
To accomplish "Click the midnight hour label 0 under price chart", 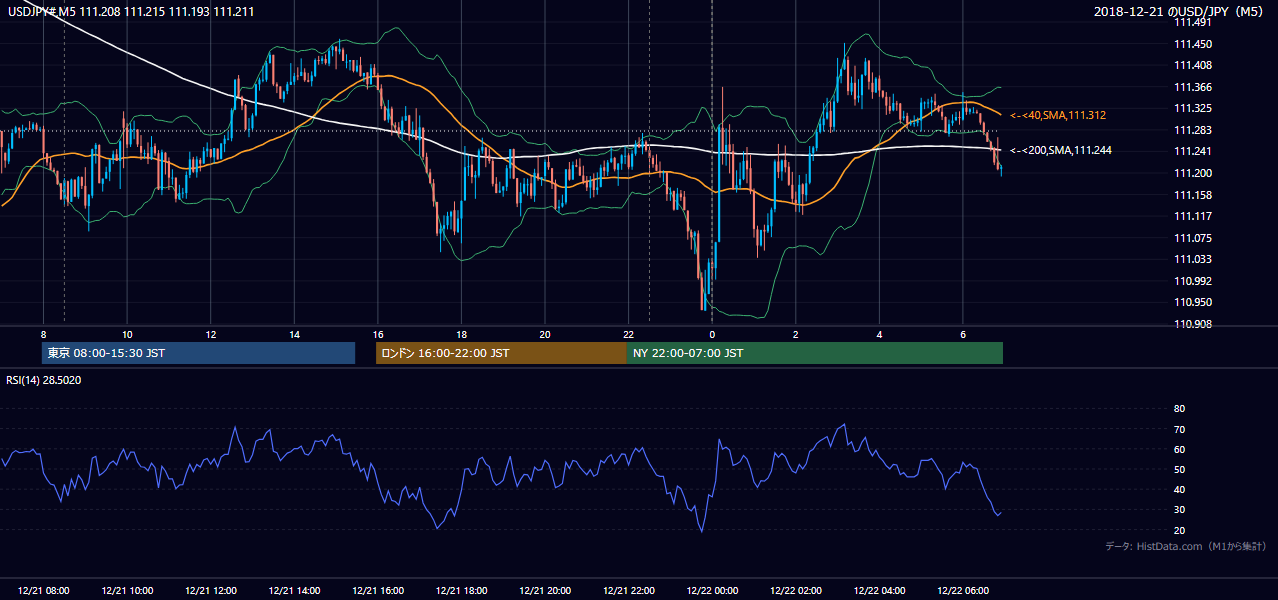I will [x=712, y=334].
